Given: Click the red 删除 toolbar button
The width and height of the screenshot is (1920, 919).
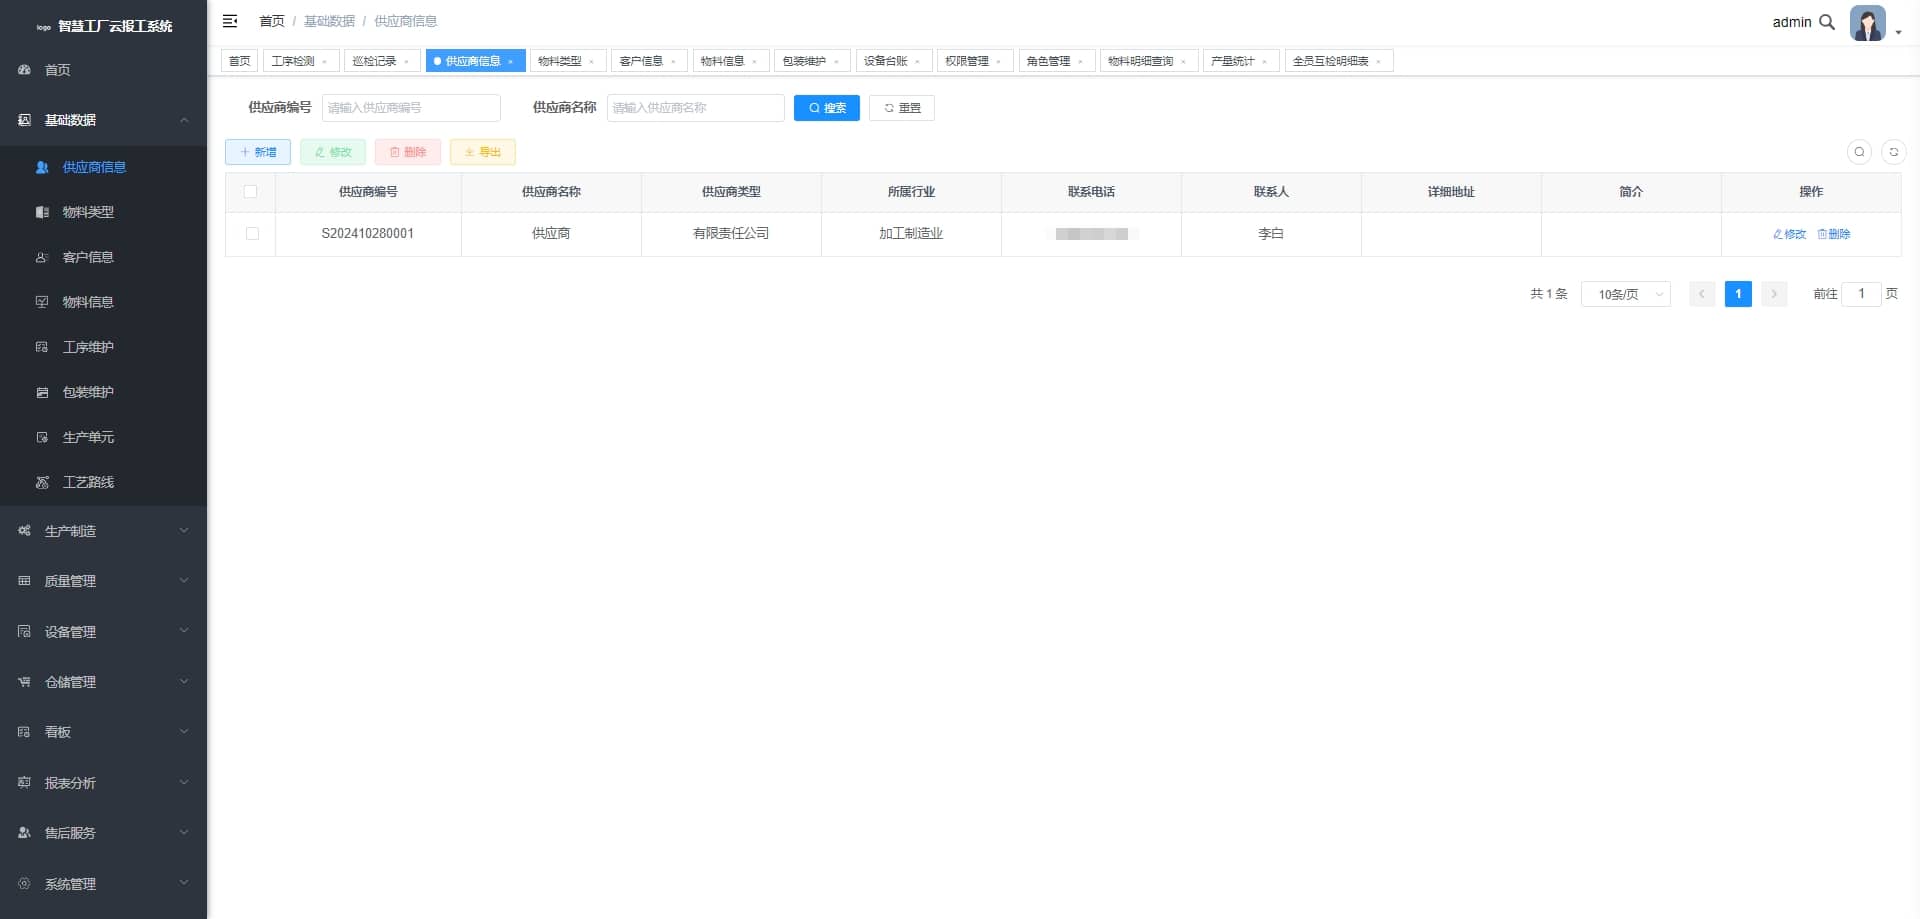Looking at the screenshot, I should click(x=408, y=152).
